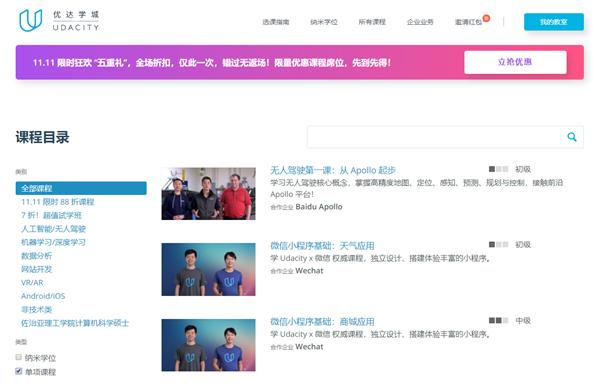Select the 佐治亚理工学院计算机科学硕士 category

(x=75, y=323)
